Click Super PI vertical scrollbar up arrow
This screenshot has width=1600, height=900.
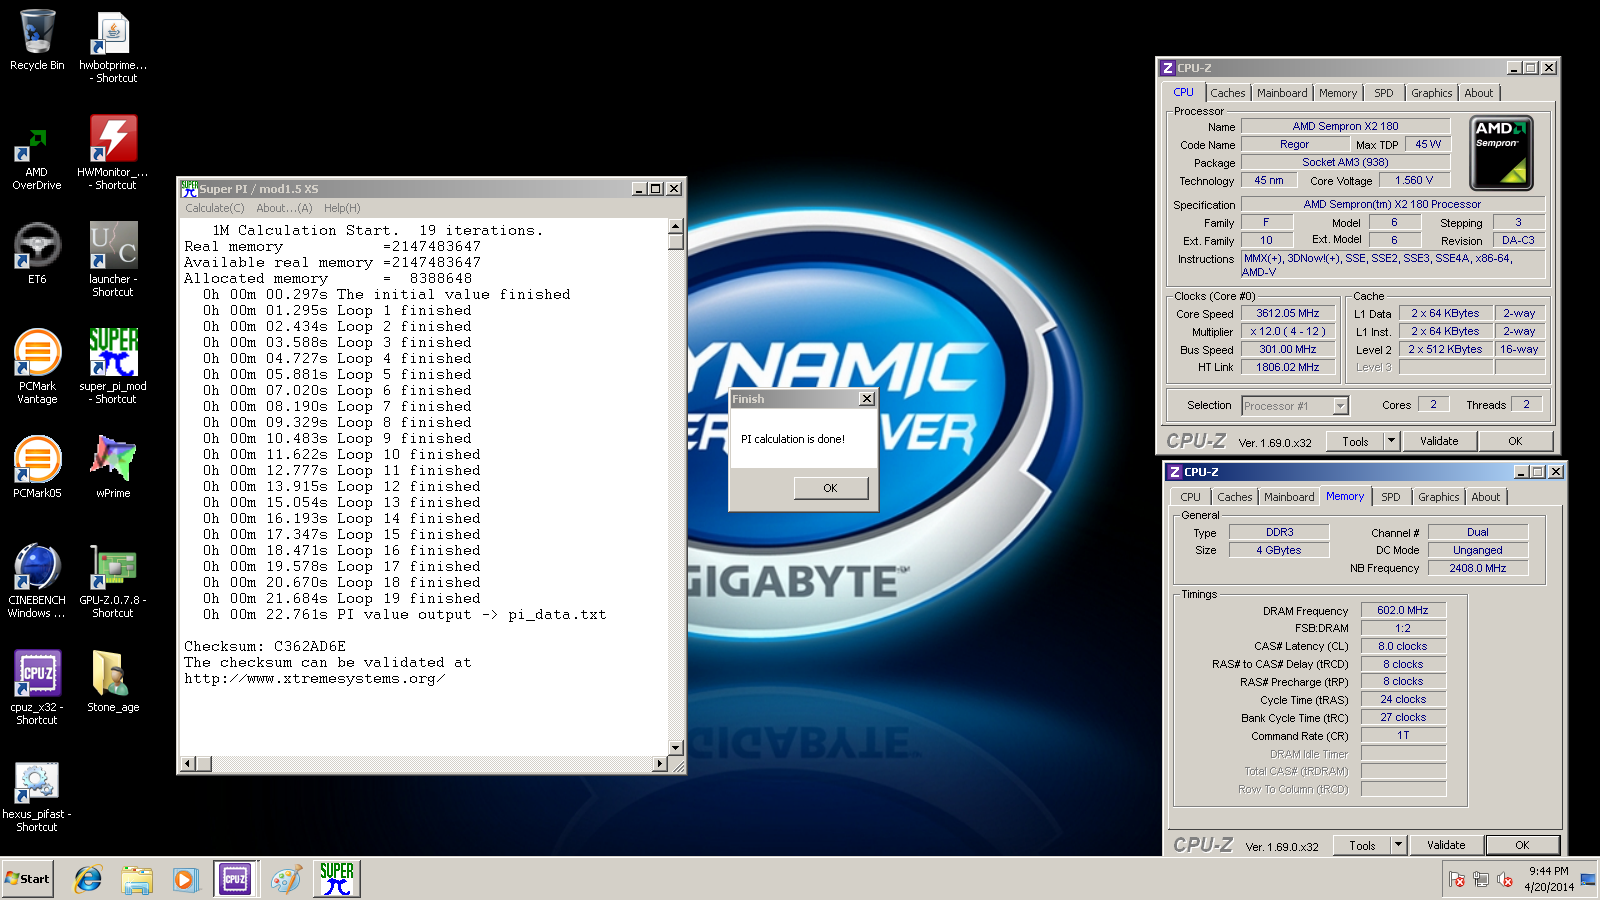coord(676,227)
